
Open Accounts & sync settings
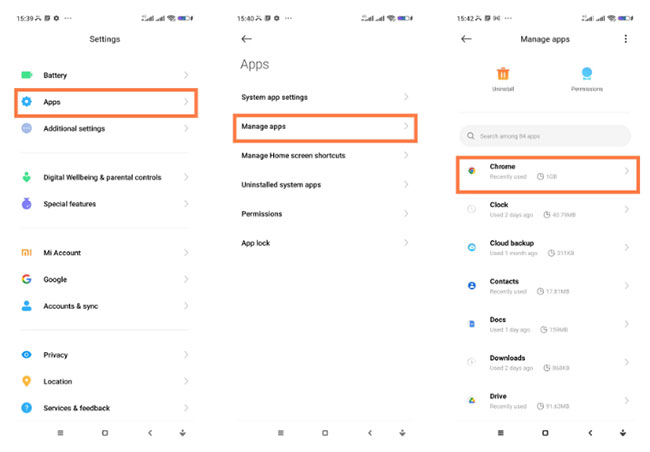(106, 306)
